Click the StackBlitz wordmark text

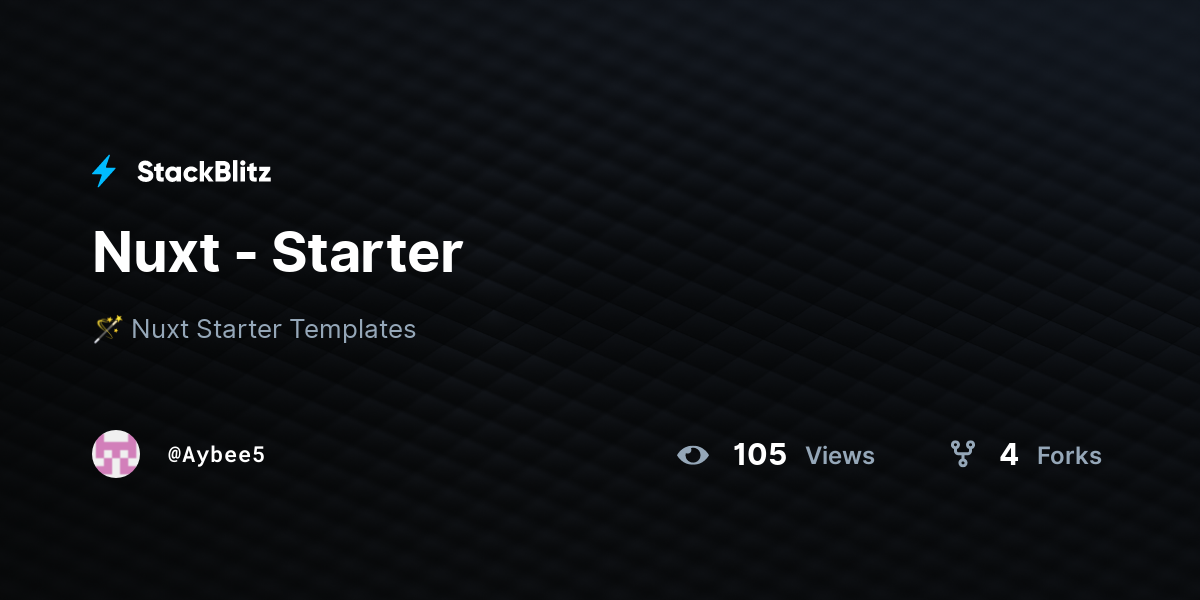pyautogui.click(x=204, y=172)
